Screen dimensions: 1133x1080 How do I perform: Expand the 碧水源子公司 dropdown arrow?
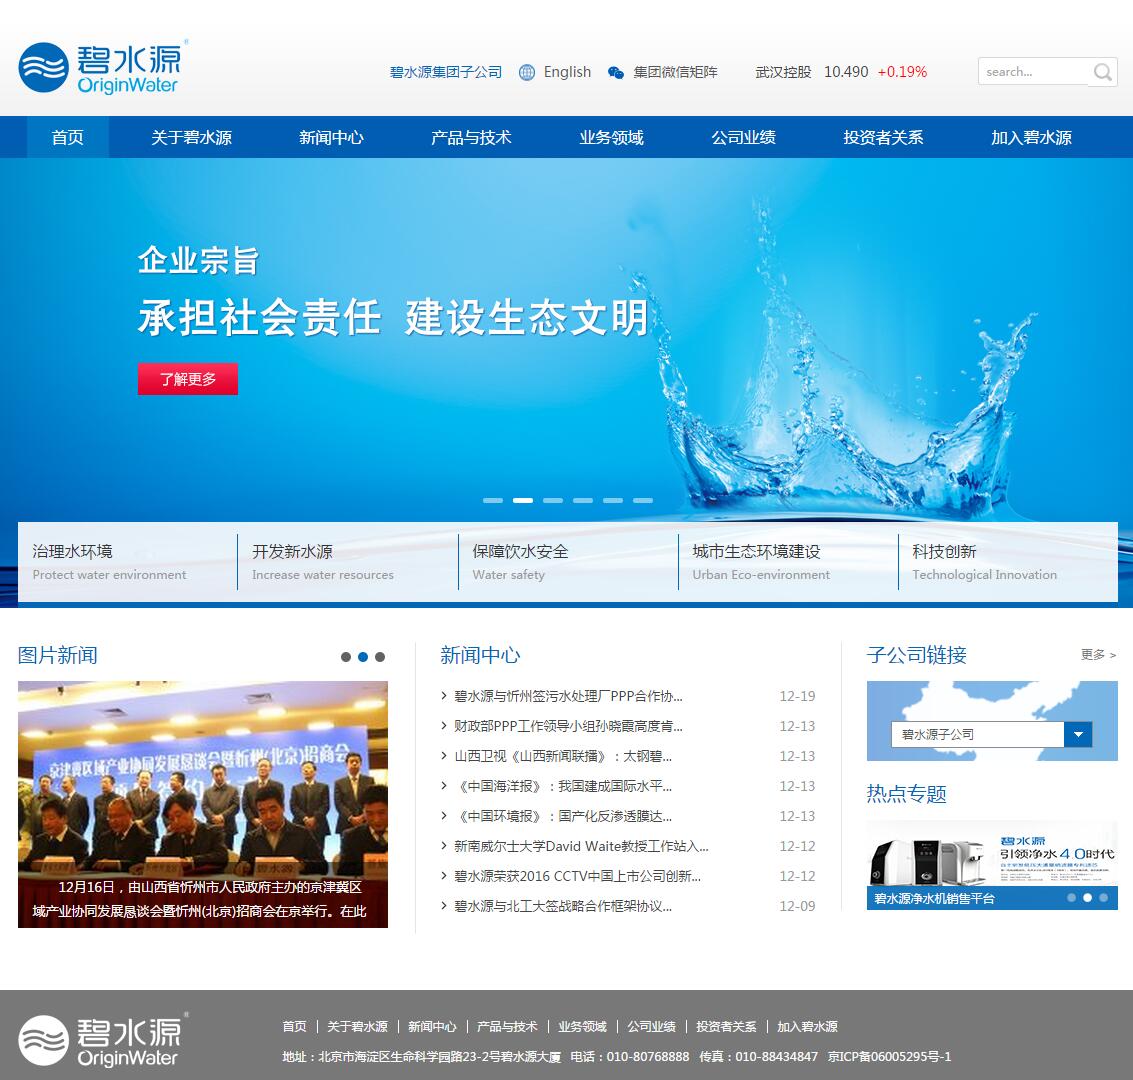(x=1078, y=735)
